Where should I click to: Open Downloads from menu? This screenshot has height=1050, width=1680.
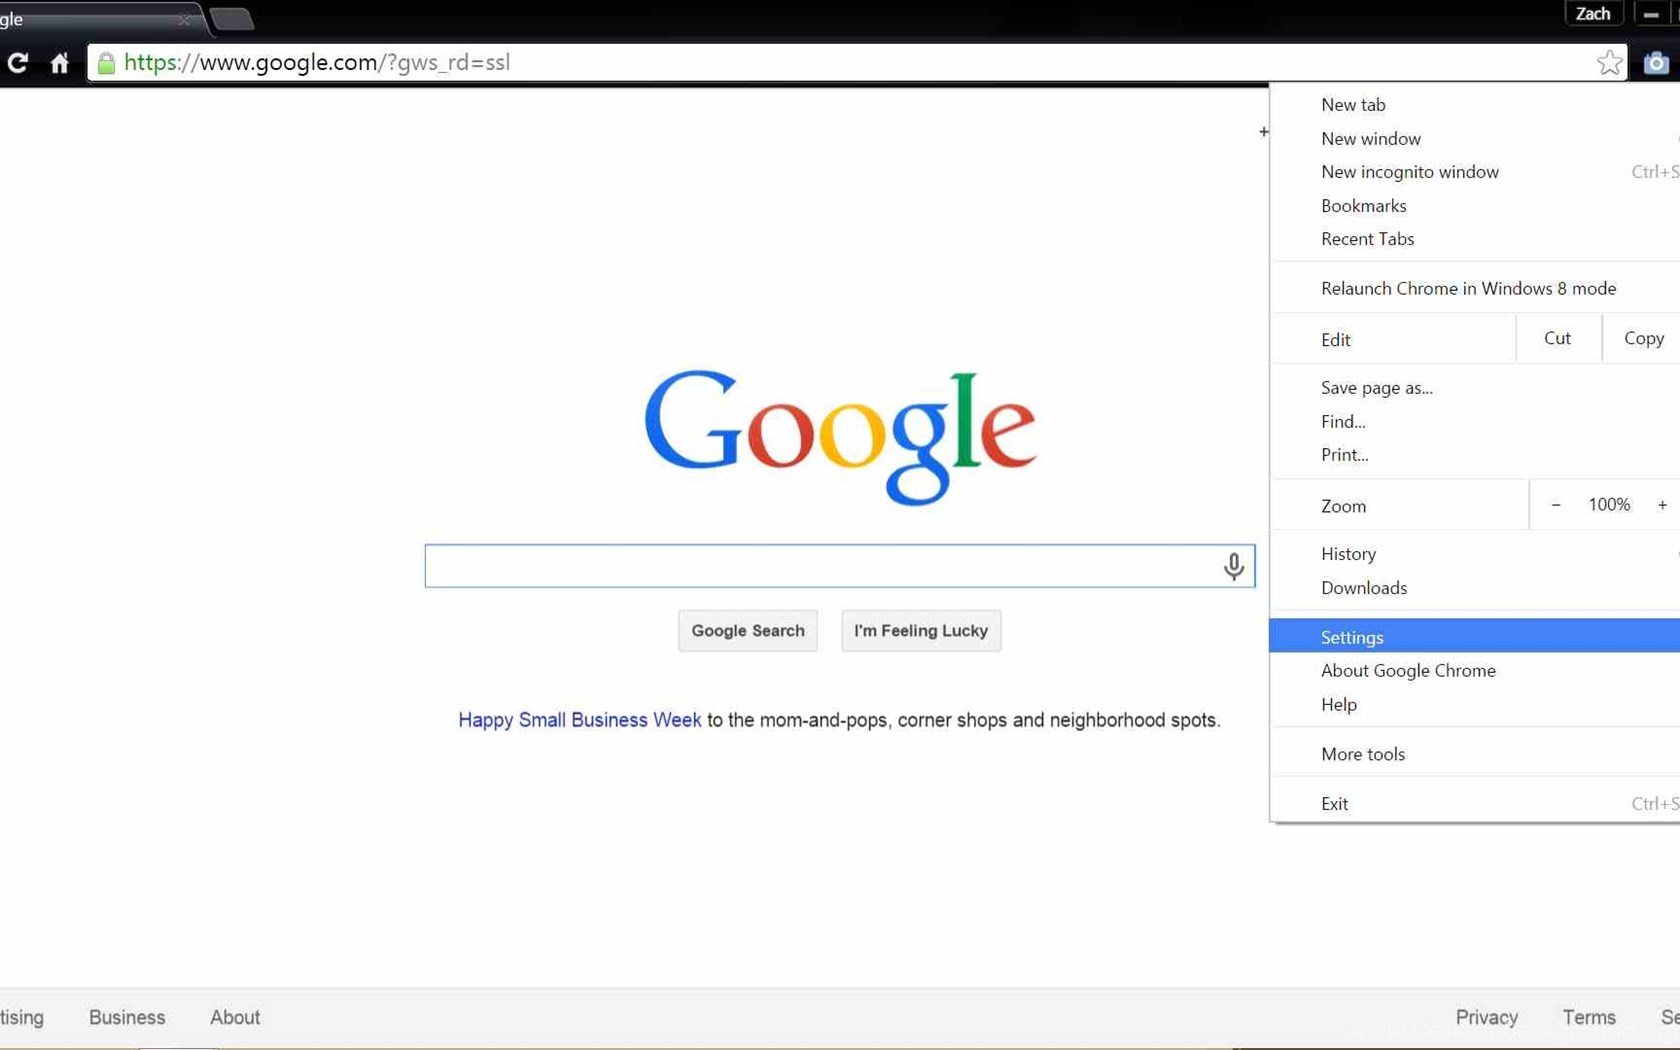click(1474, 588)
